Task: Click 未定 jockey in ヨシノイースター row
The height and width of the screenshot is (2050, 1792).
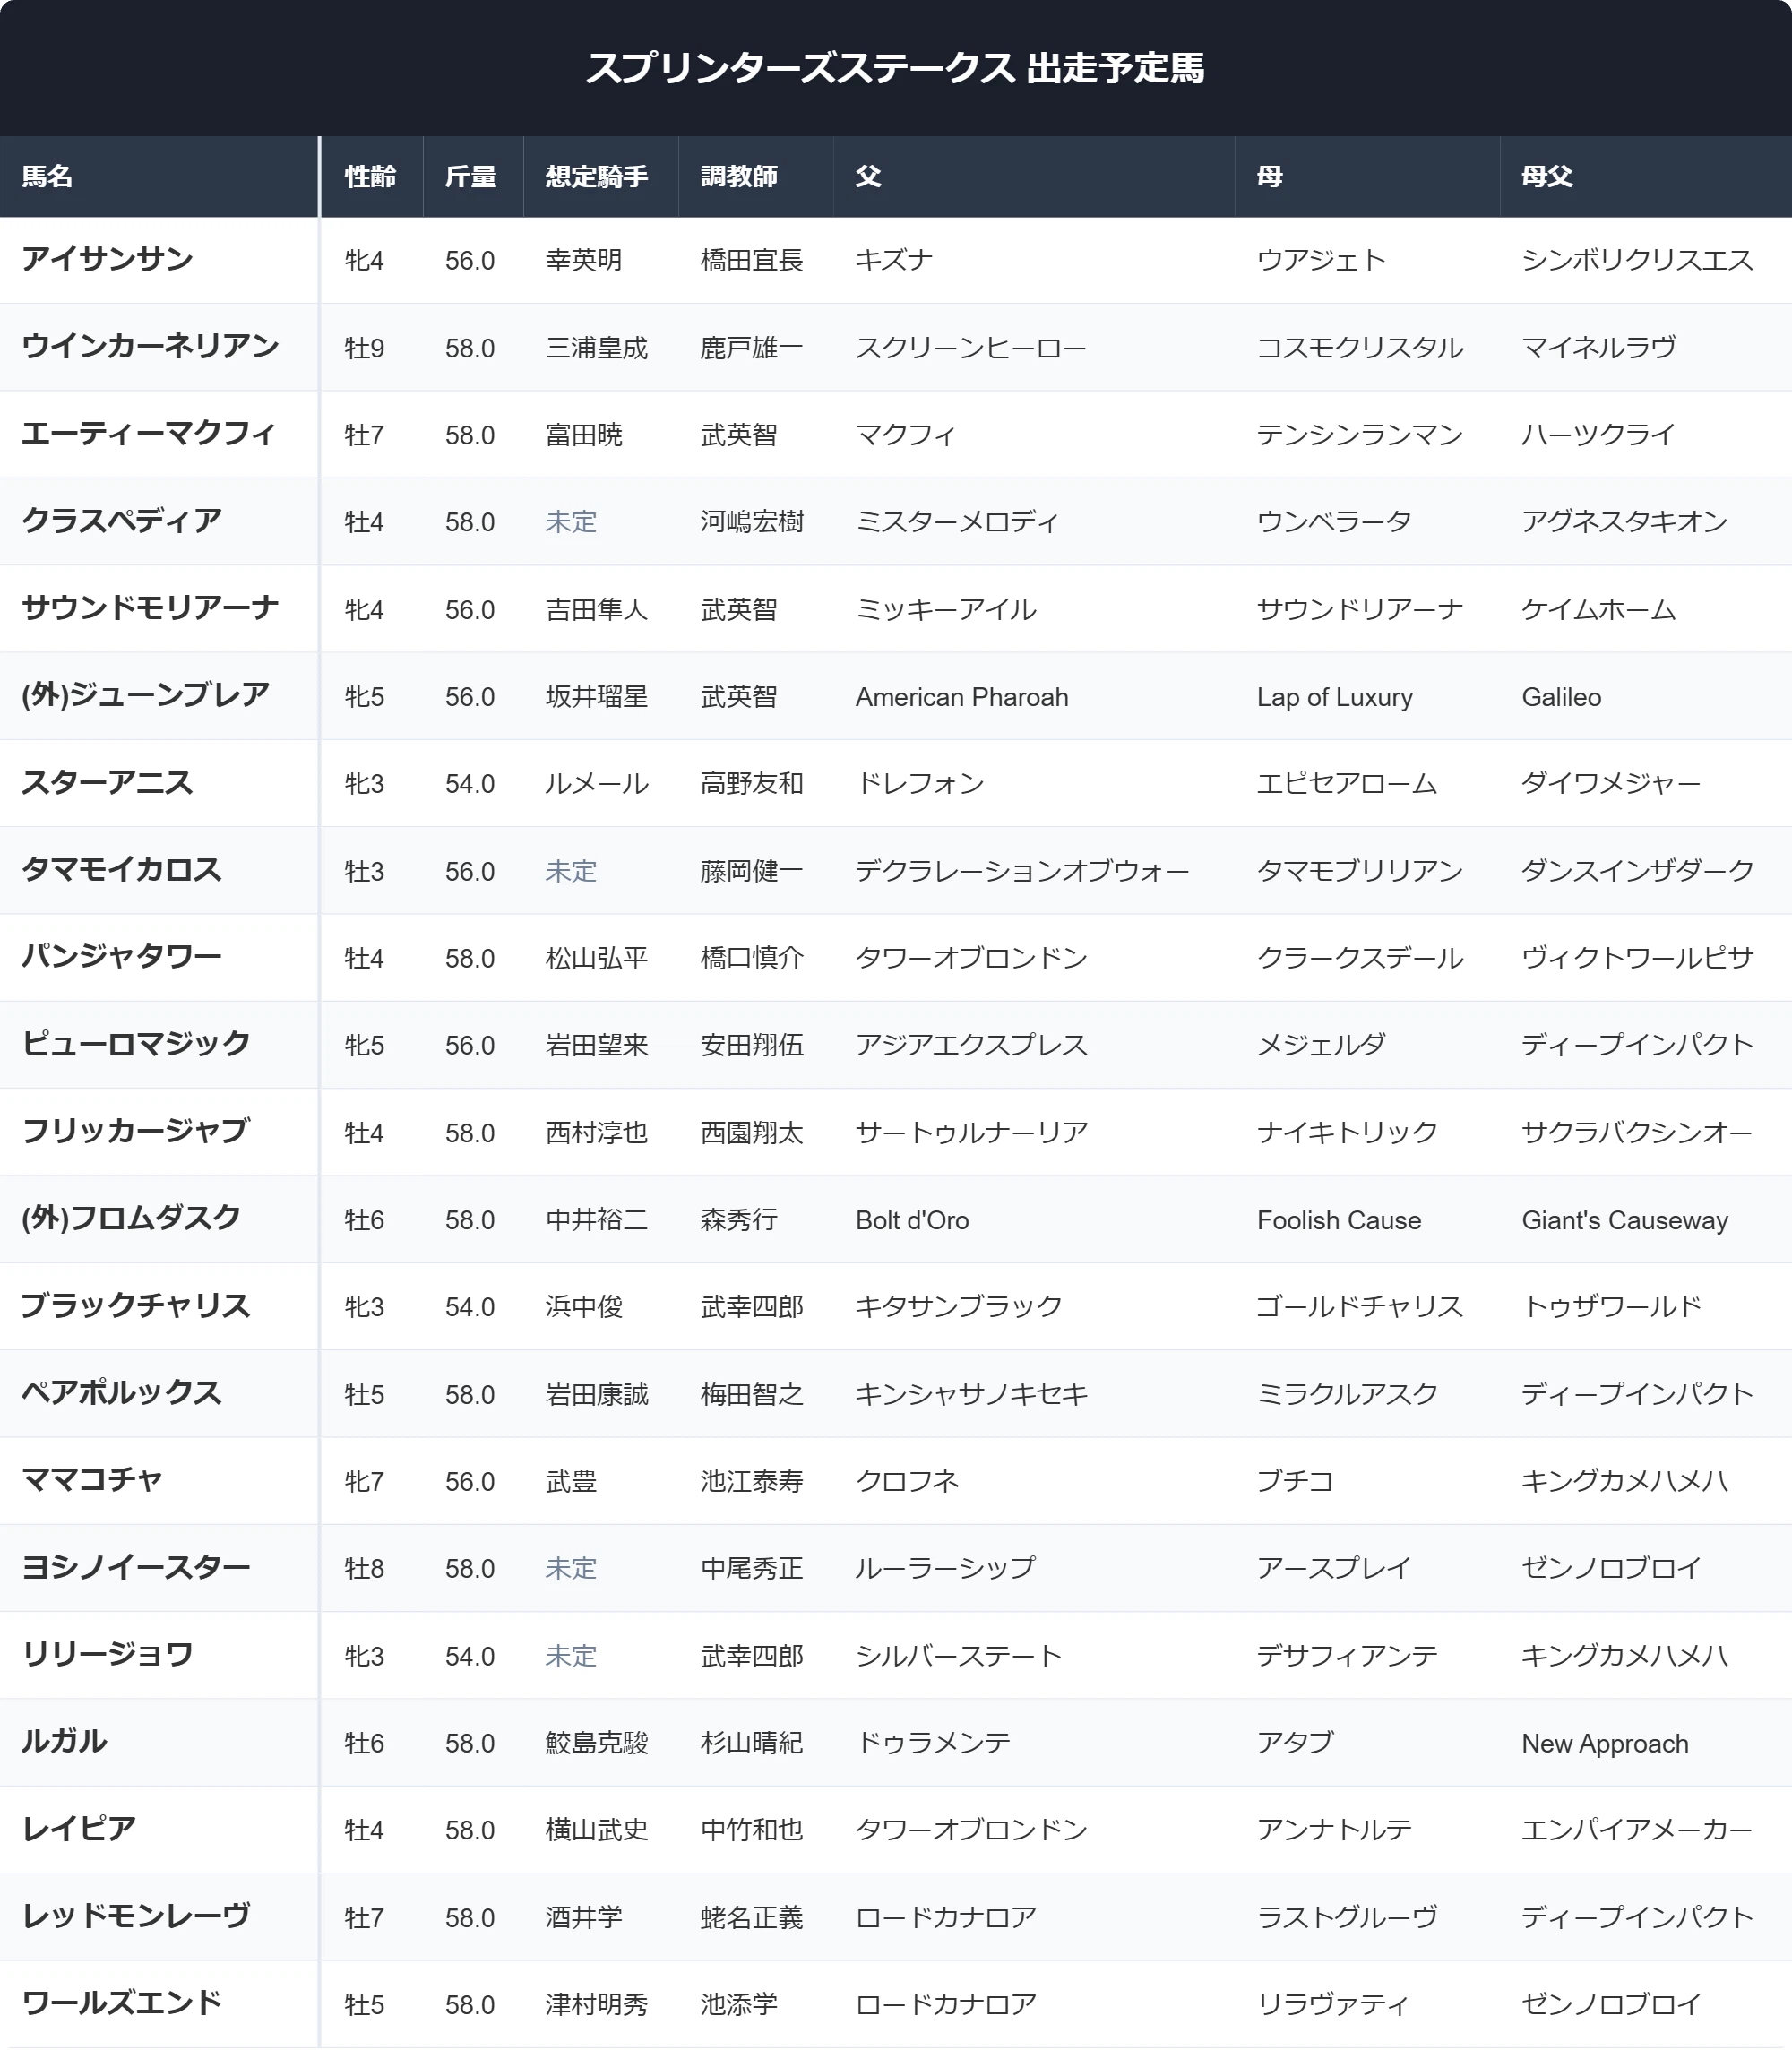Action: point(571,1568)
